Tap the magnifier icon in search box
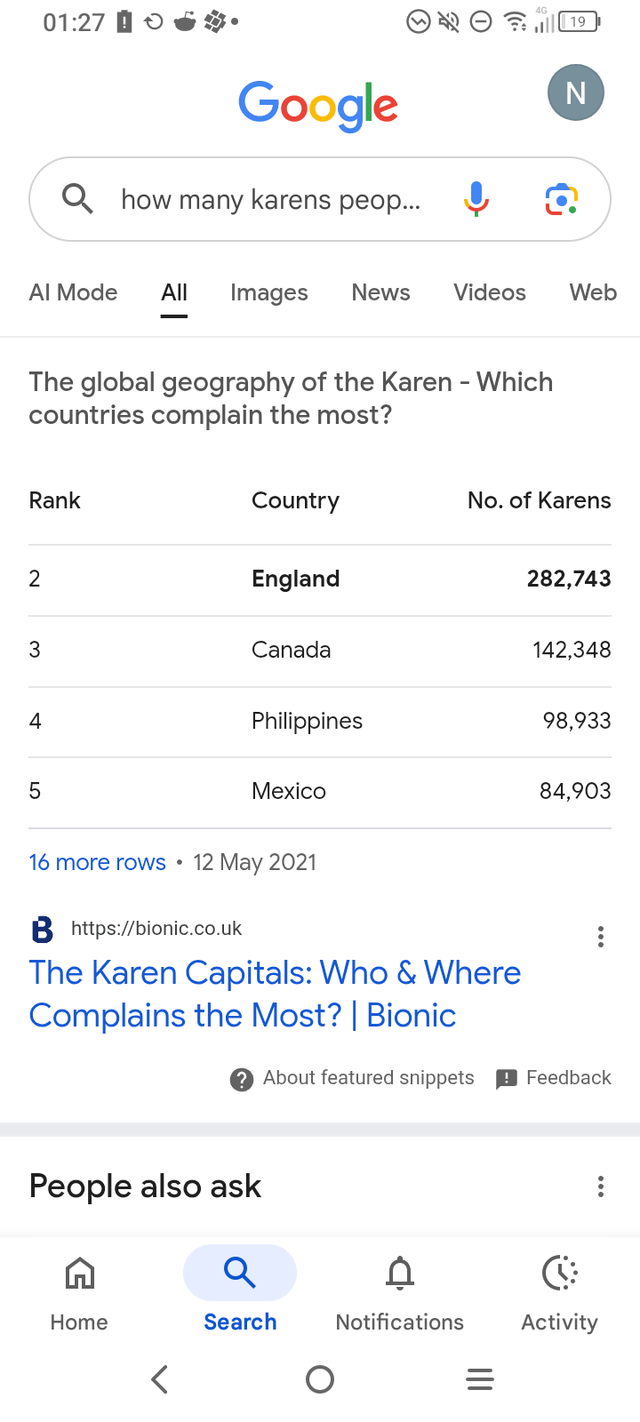 pos(77,199)
